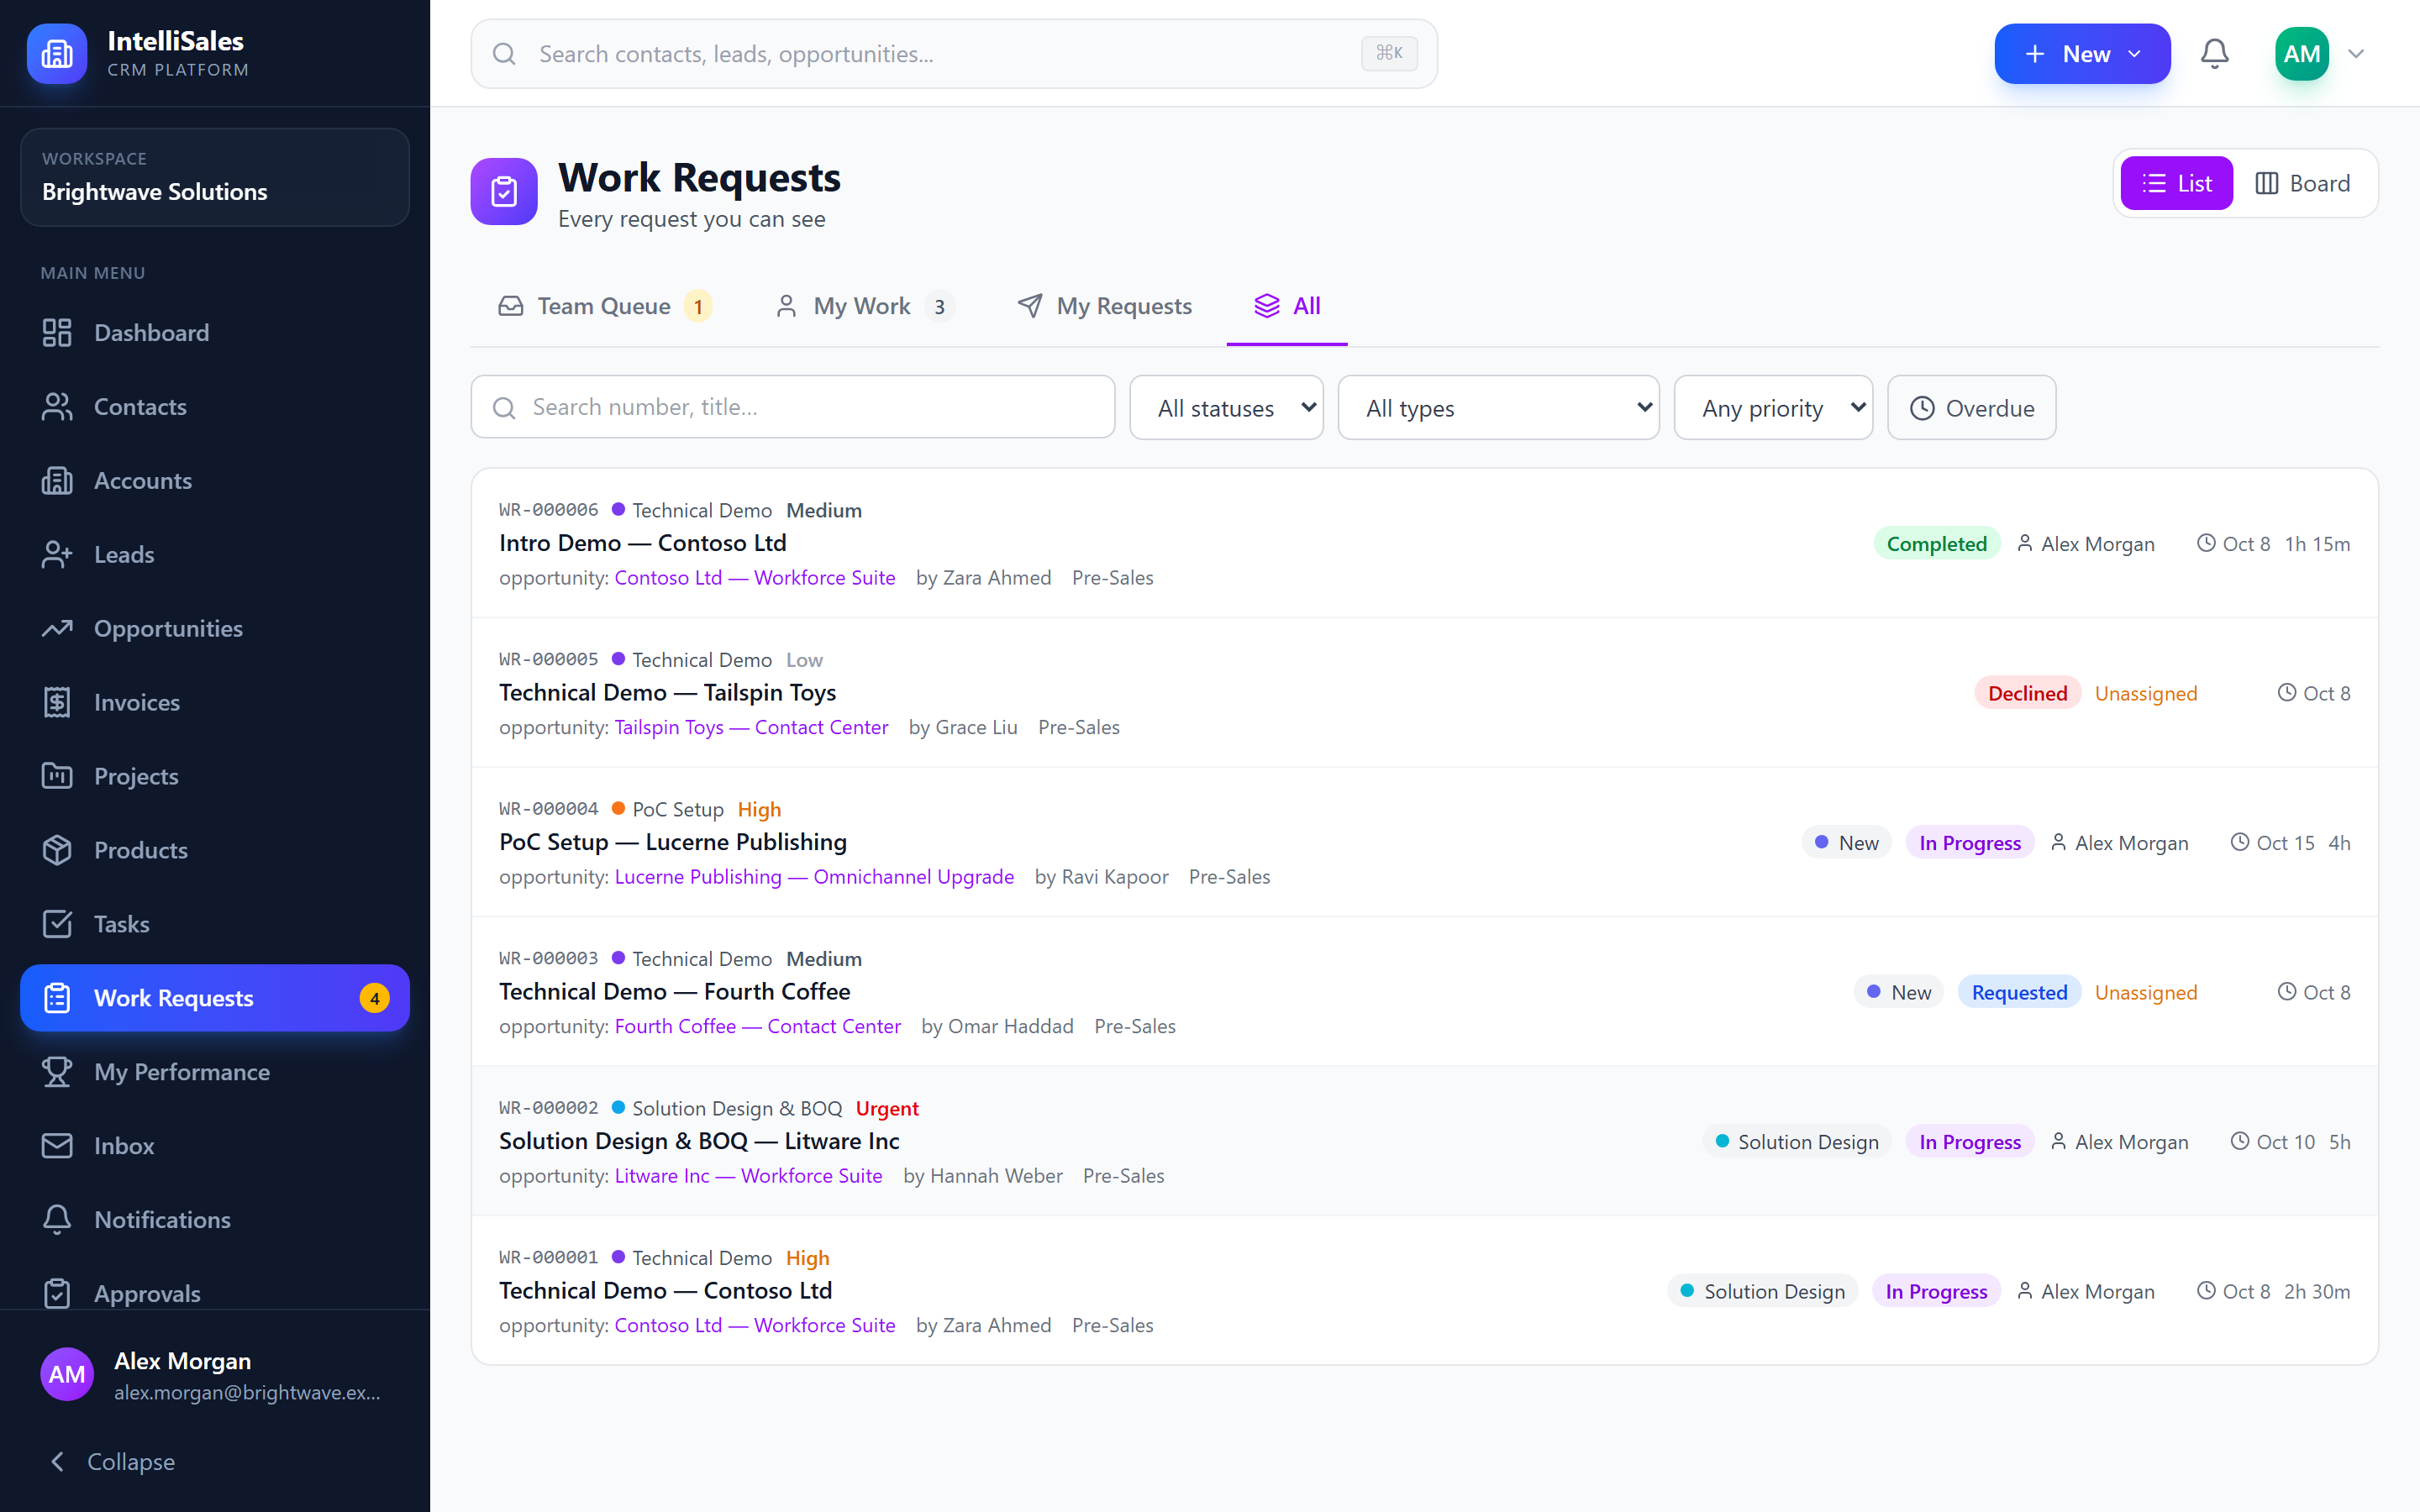The image size is (2420, 1512).
Task: Switch to Board view
Action: point(2302,183)
